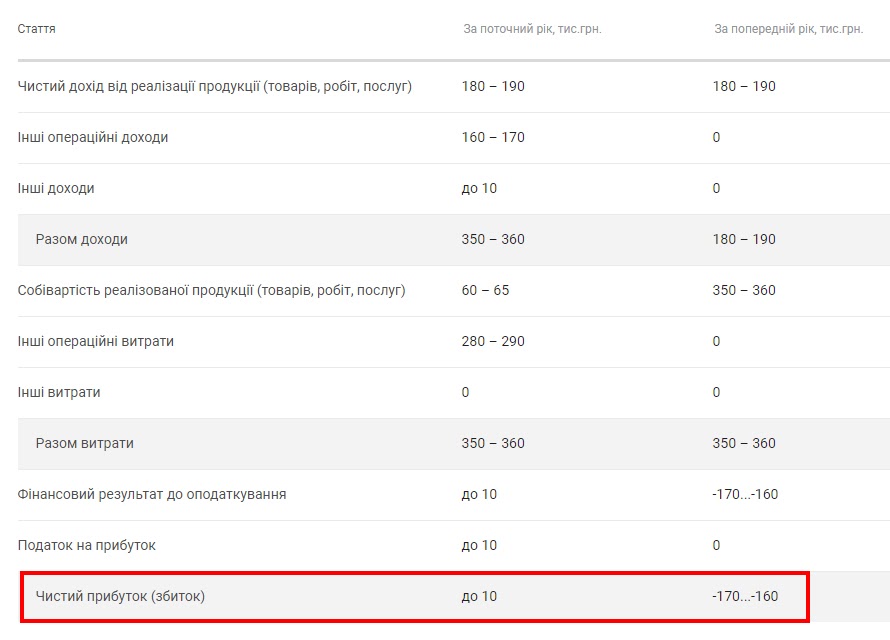
Task: Click previous-year value in "Чистий прибуток (збиток)" row
Action: click(745, 597)
